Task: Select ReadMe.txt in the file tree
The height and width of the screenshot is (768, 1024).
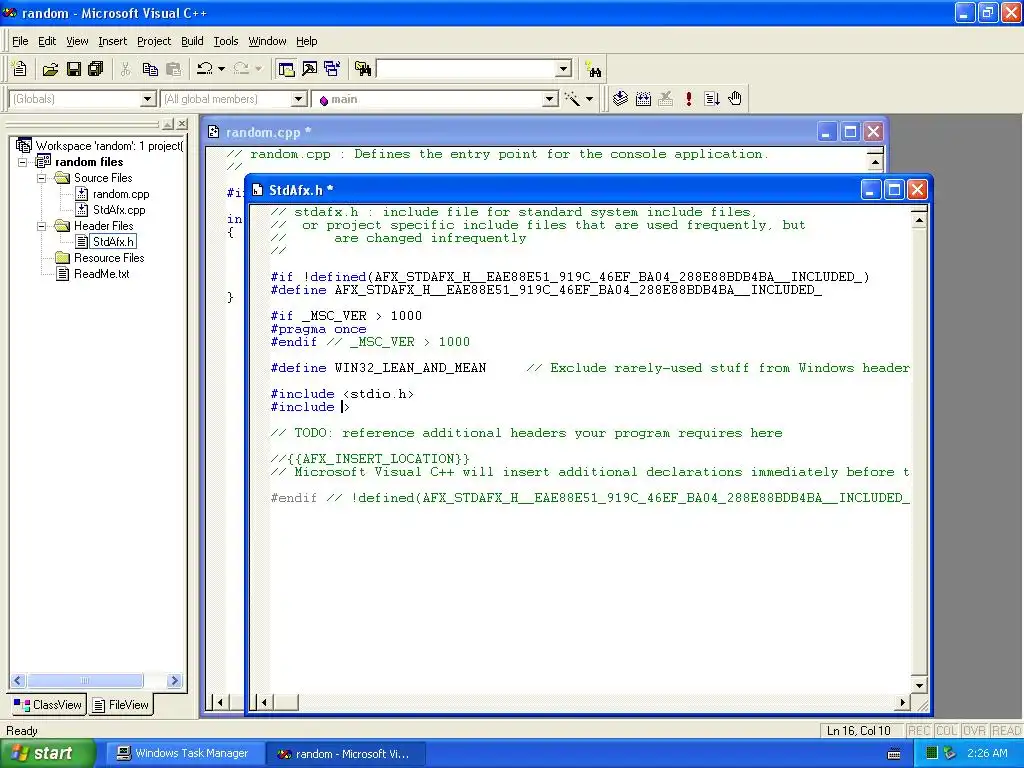Action: point(101,274)
